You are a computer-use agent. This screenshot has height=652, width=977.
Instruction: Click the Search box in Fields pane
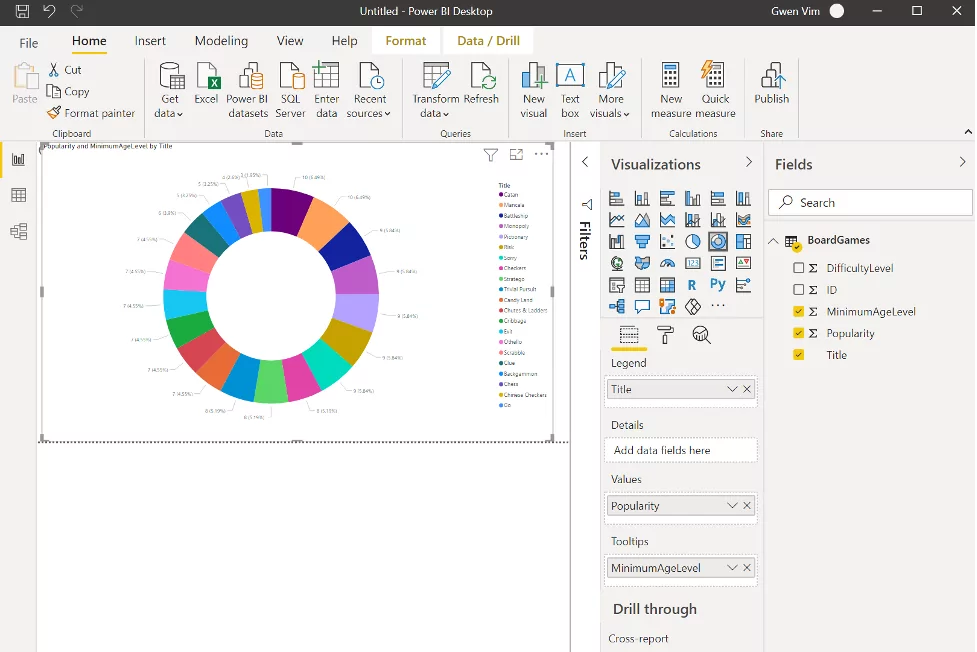pos(870,203)
